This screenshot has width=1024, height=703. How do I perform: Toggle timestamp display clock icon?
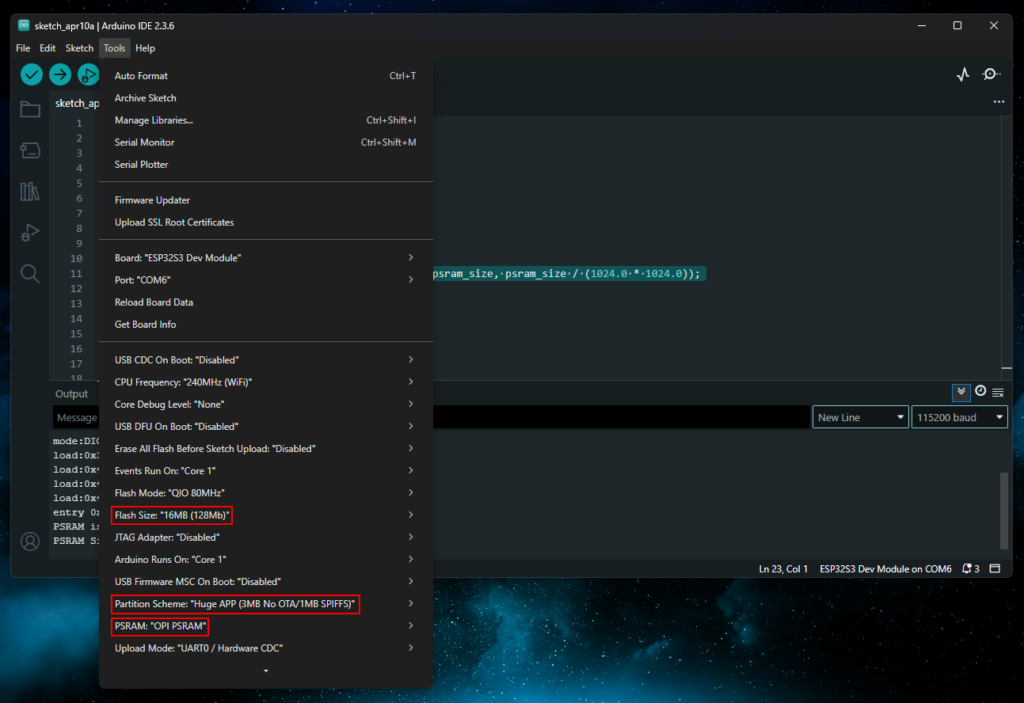click(980, 392)
